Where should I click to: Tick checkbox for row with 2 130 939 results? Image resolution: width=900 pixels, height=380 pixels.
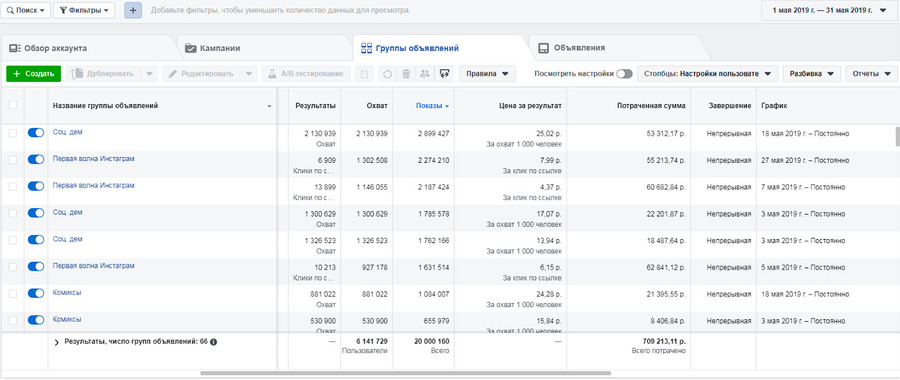[13, 133]
